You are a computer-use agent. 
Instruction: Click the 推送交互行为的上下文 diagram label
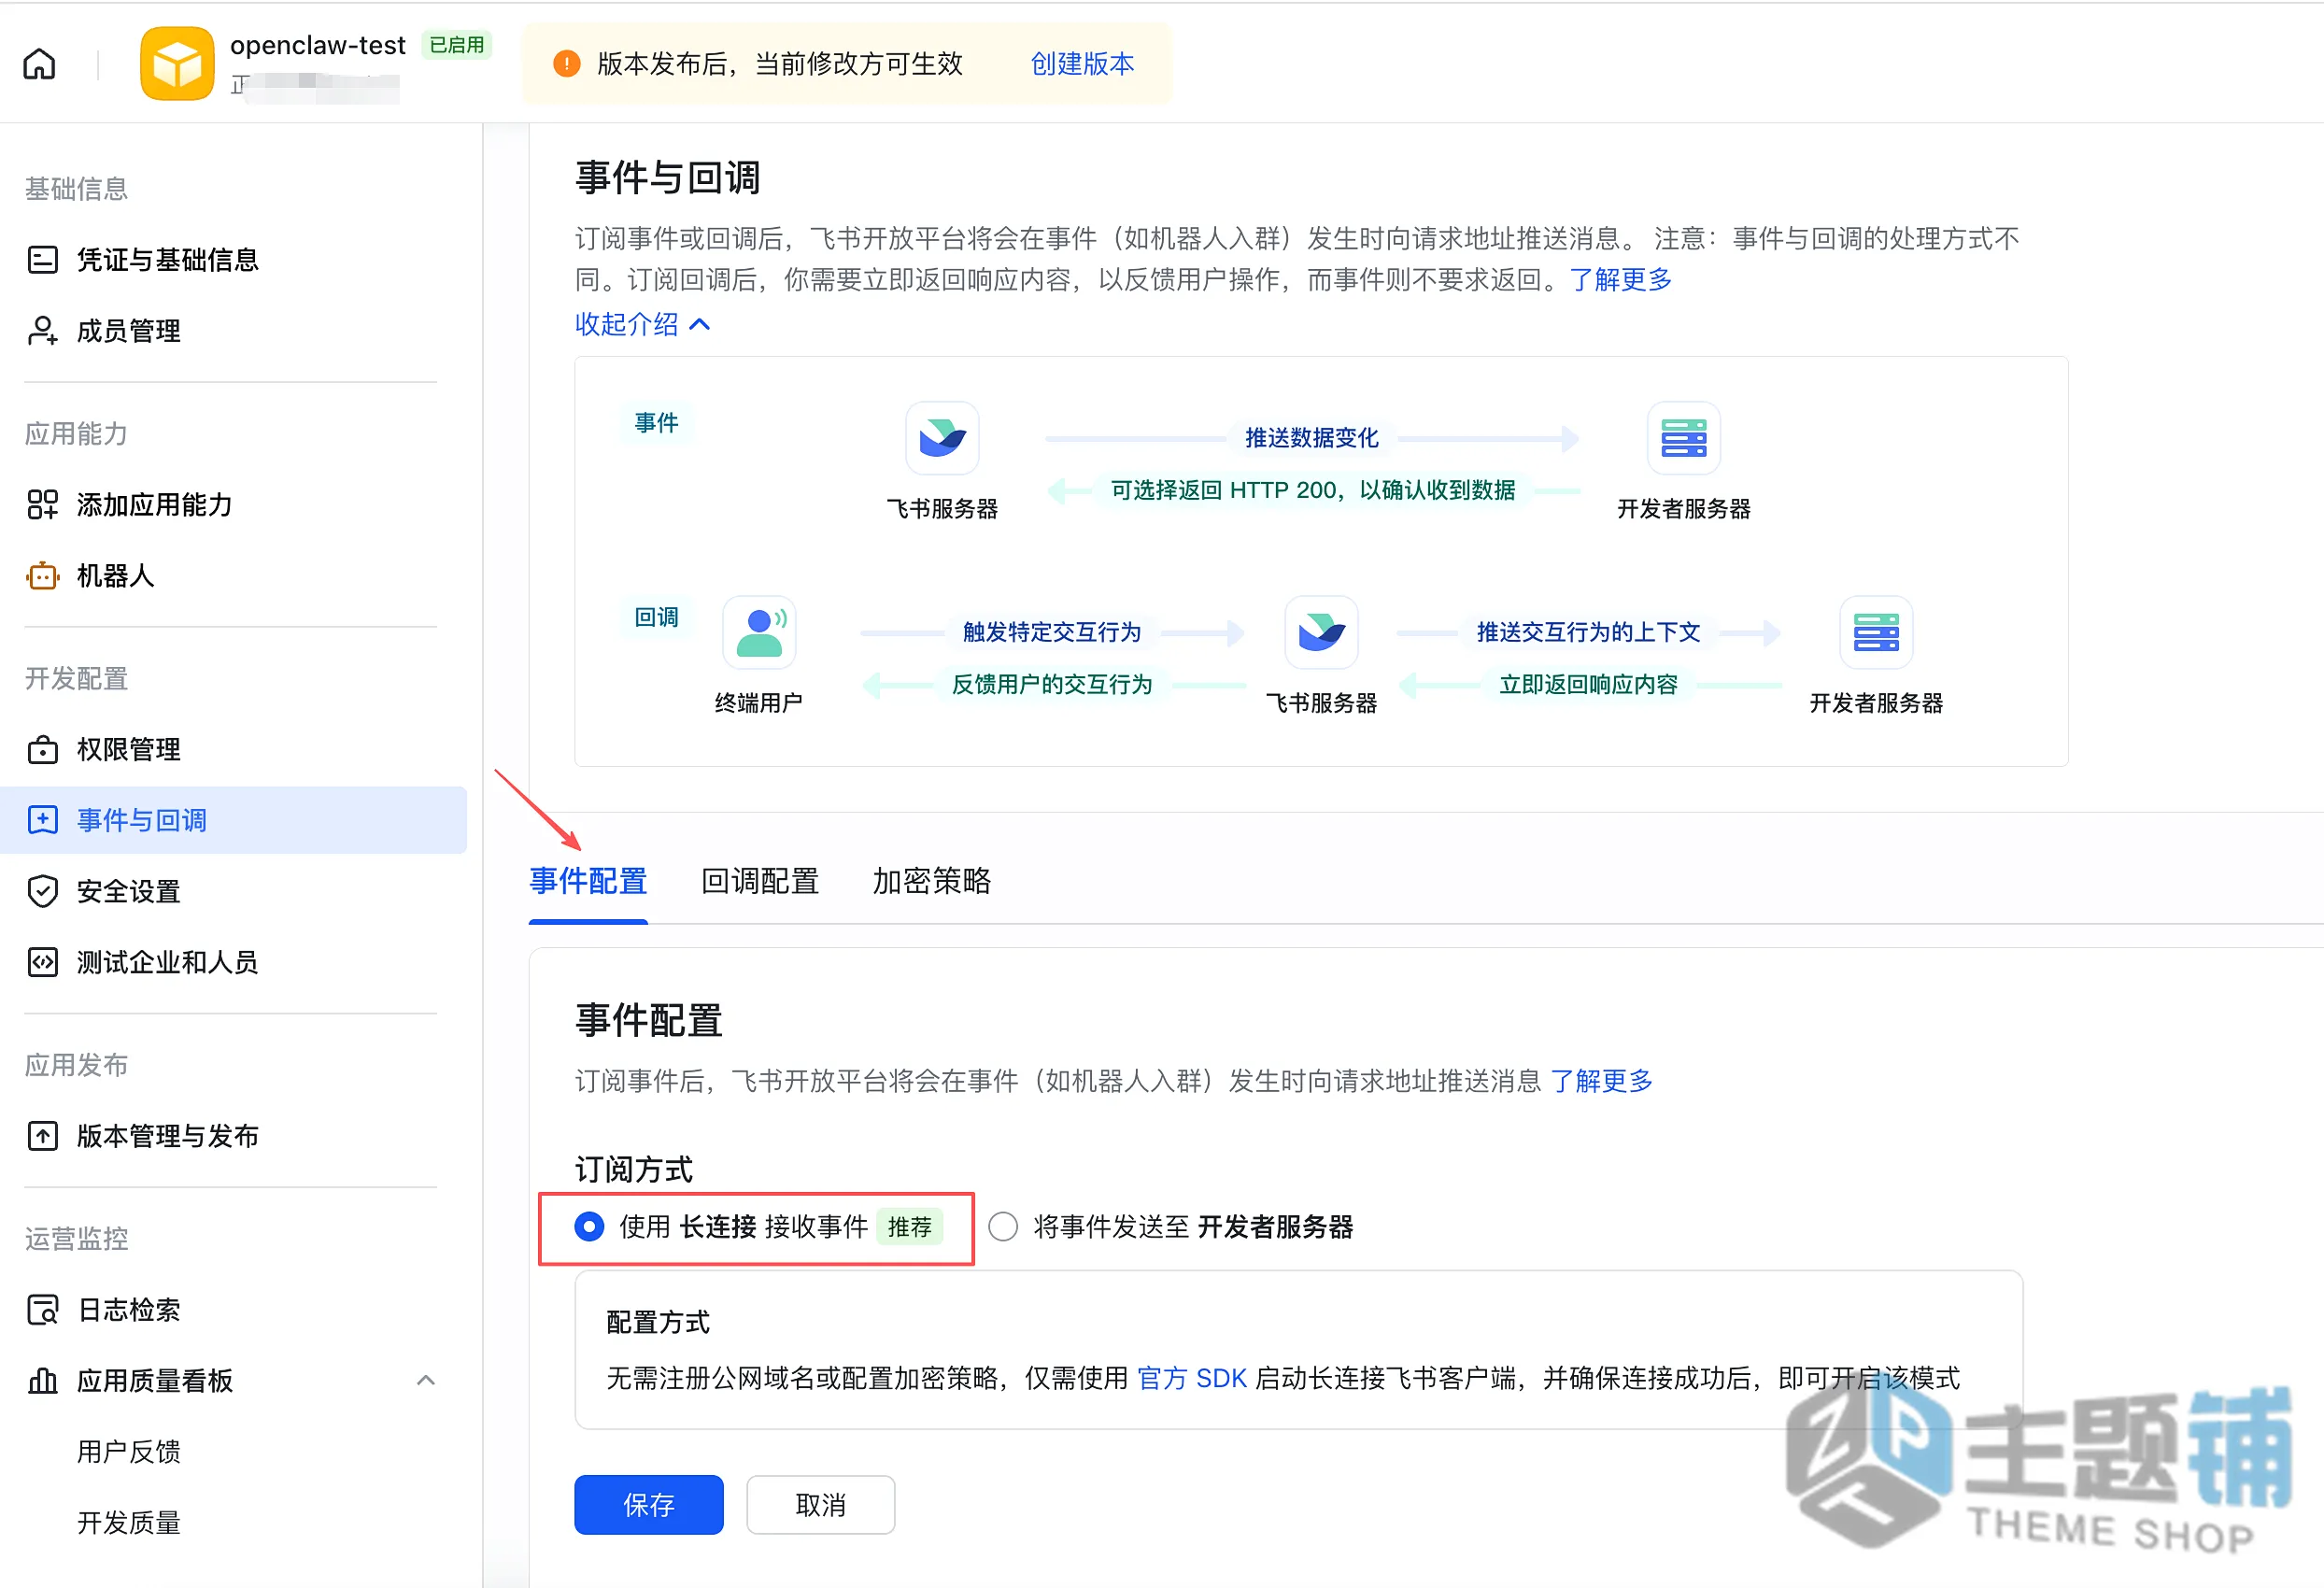(1589, 633)
